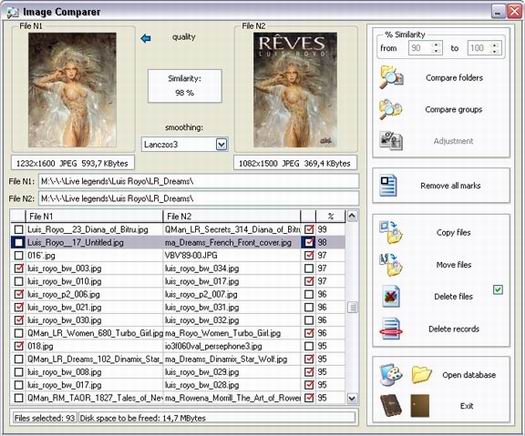This screenshot has height=436, width=525.
Task: Open the smoothing Lanczos3 dropdown
Action: pos(221,145)
